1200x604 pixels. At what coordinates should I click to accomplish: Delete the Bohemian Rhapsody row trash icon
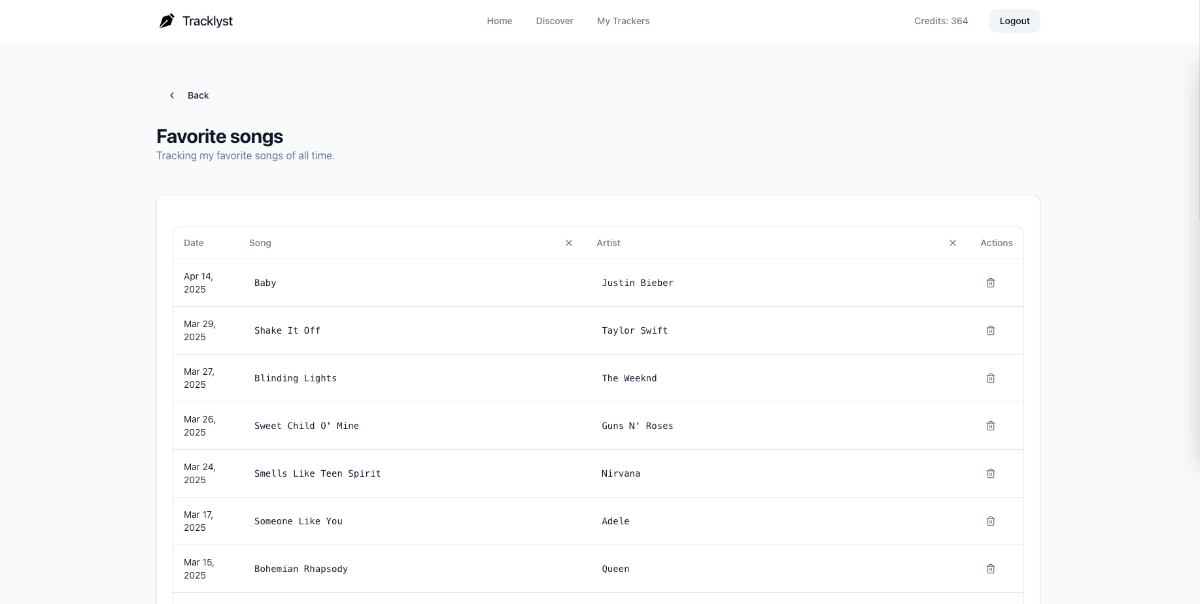(x=991, y=569)
